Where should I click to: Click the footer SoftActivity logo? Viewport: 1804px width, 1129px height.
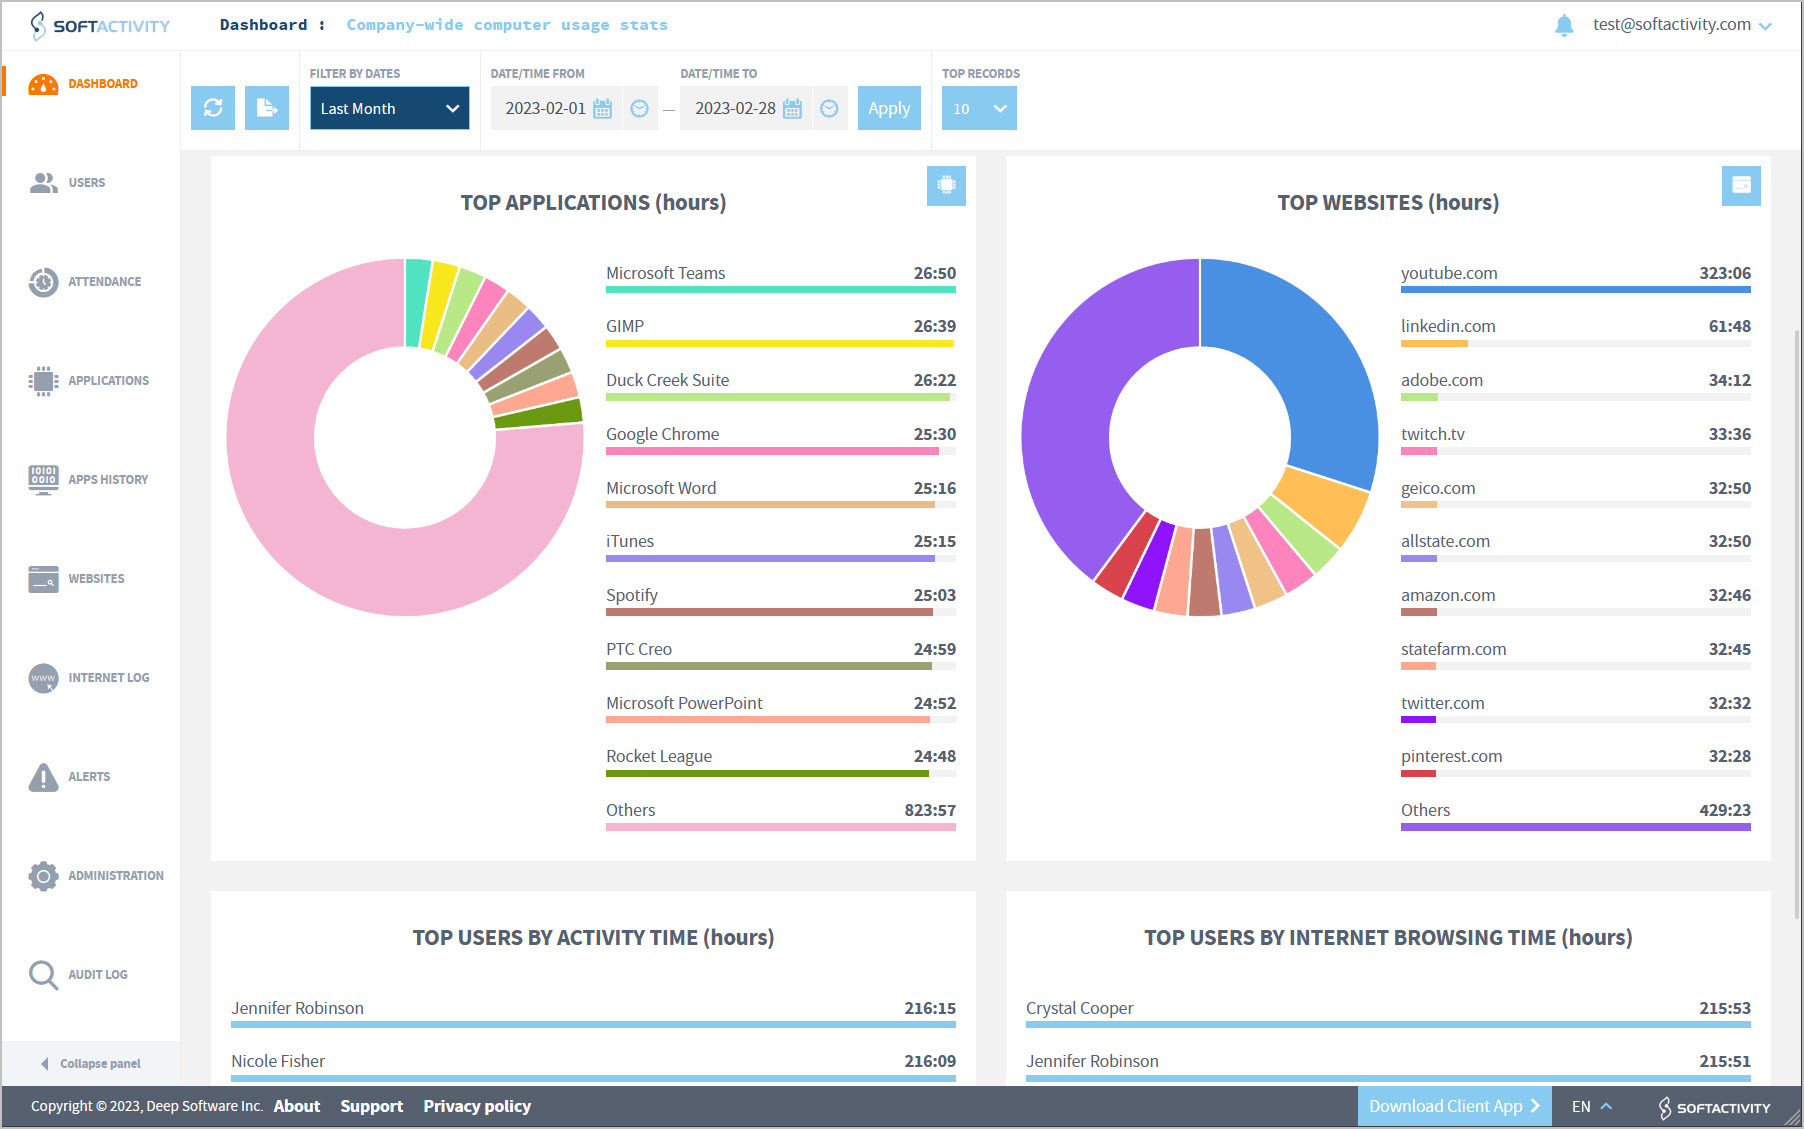click(1714, 1107)
